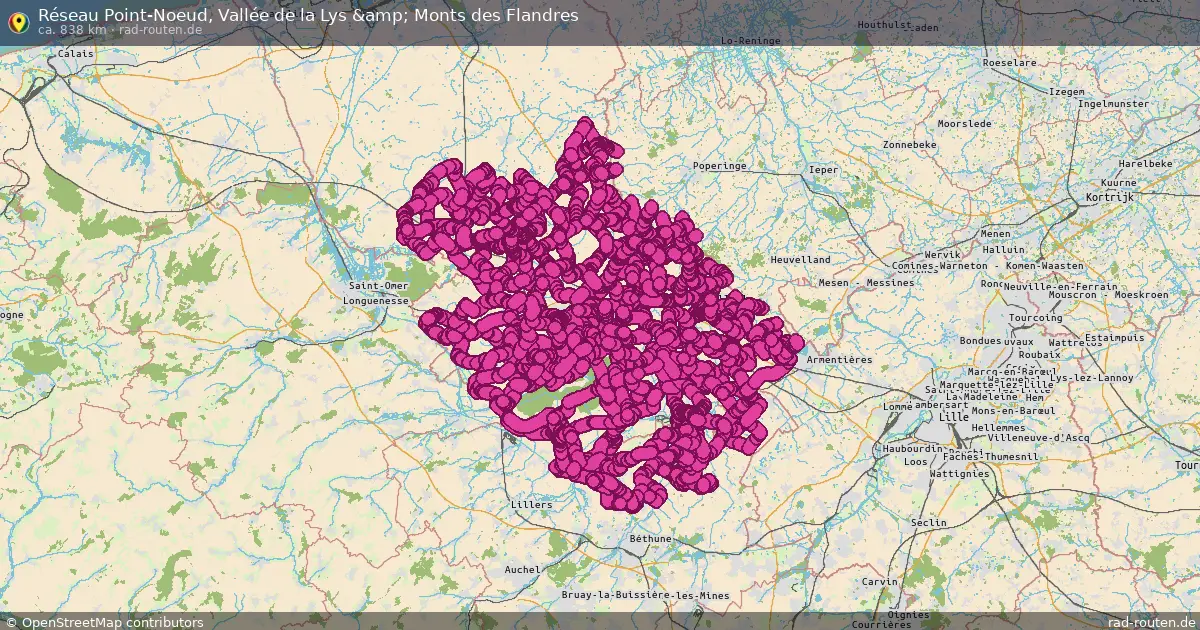The width and height of the screenshot is (1200, 630).
Task: Click the 'Heuvelland' map label
Action: click(x=800, y=260)
